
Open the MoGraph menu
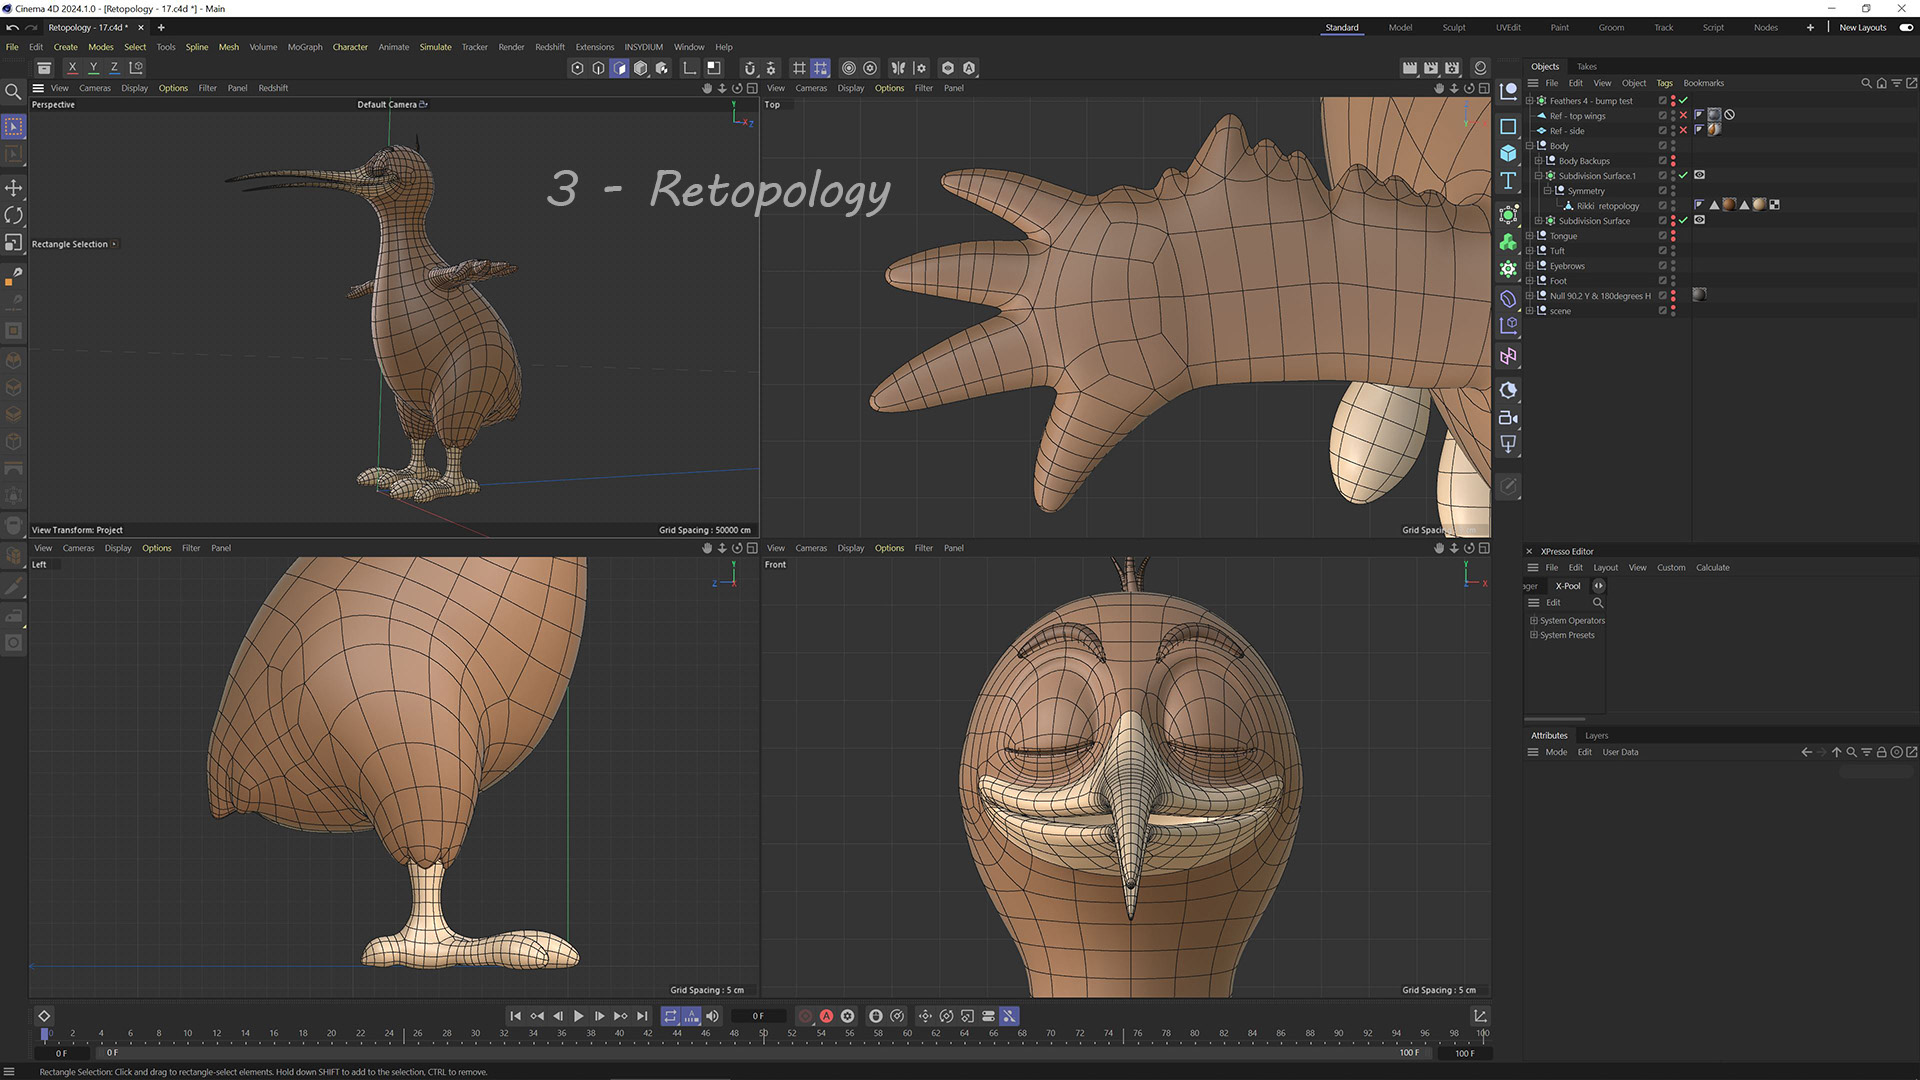pyautogui.click(x=305, y=47)
